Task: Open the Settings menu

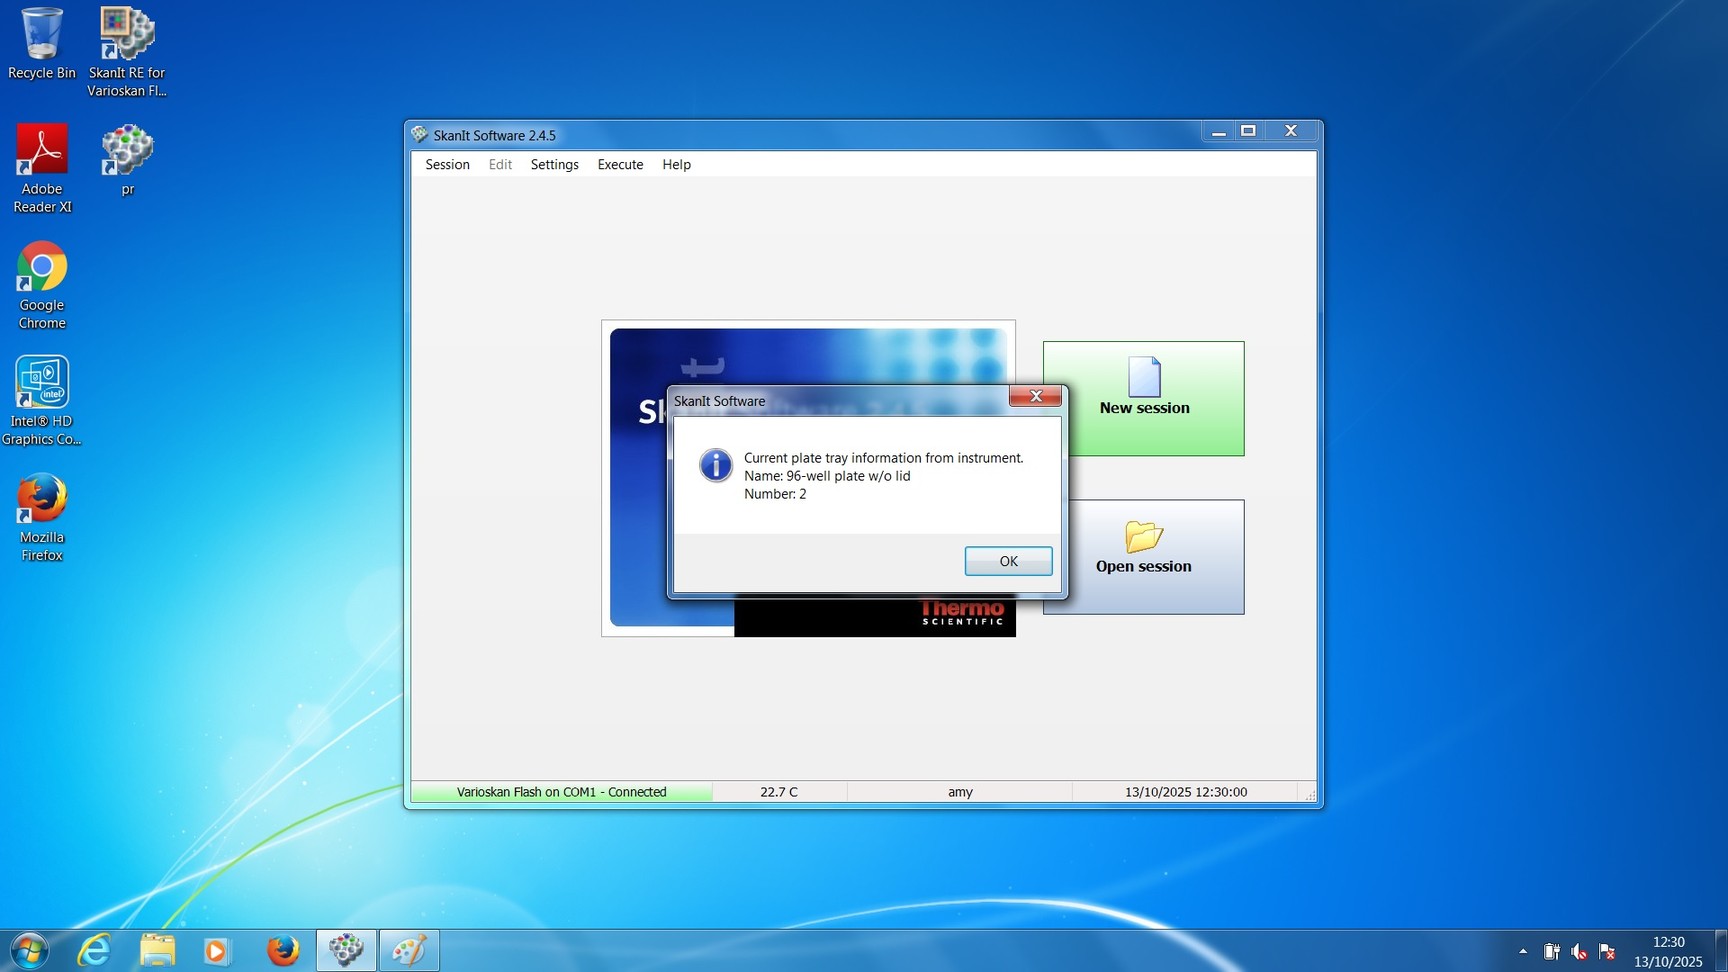Action: (554, 164)
